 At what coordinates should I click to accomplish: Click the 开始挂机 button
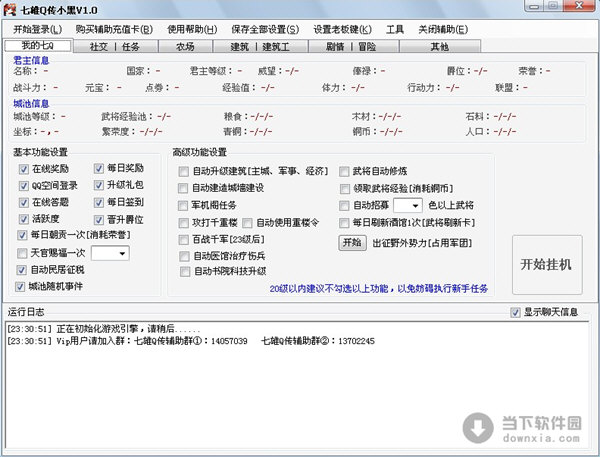point(546,265)
